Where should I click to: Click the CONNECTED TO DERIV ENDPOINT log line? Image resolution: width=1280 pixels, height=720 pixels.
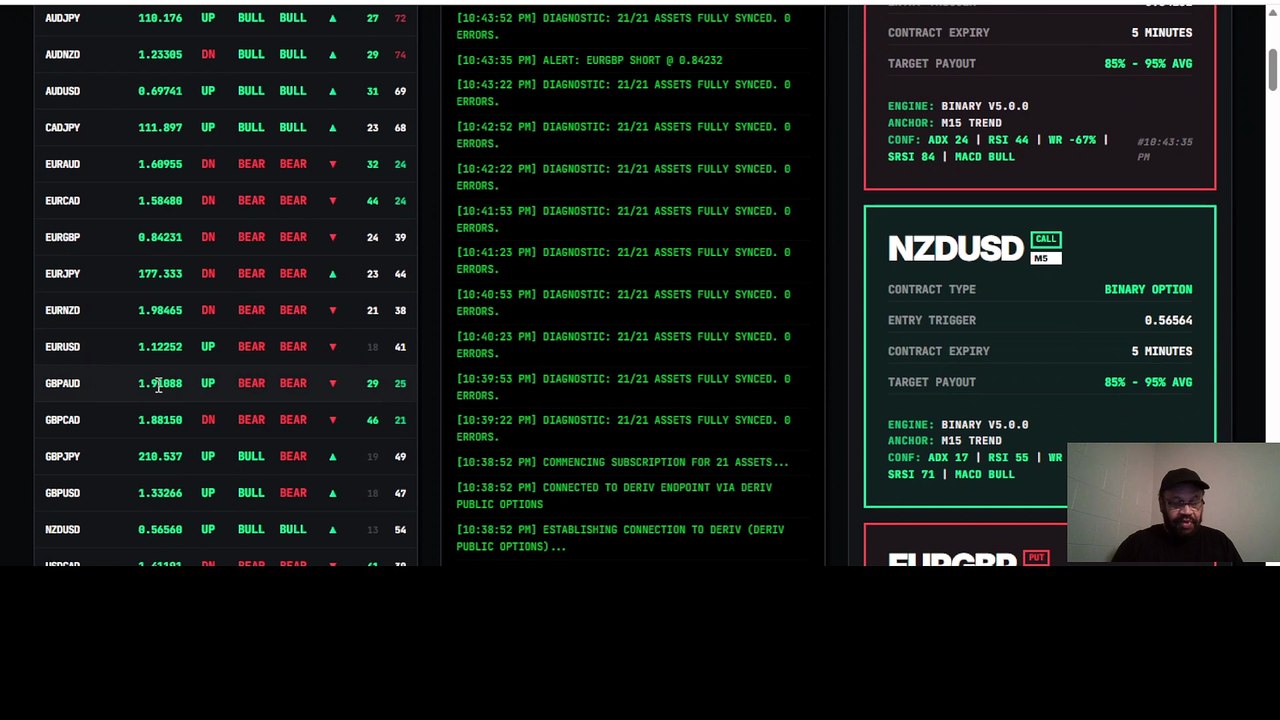coord(614,496)
